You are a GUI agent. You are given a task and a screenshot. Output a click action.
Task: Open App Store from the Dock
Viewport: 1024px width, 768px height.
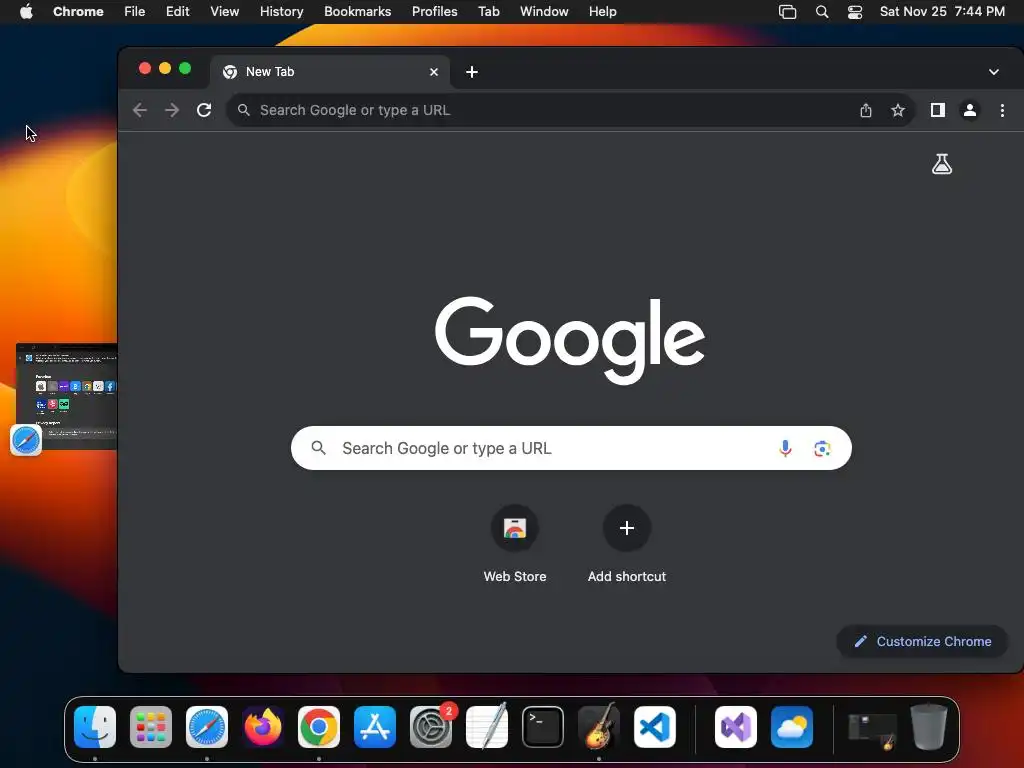pos(375,727)
